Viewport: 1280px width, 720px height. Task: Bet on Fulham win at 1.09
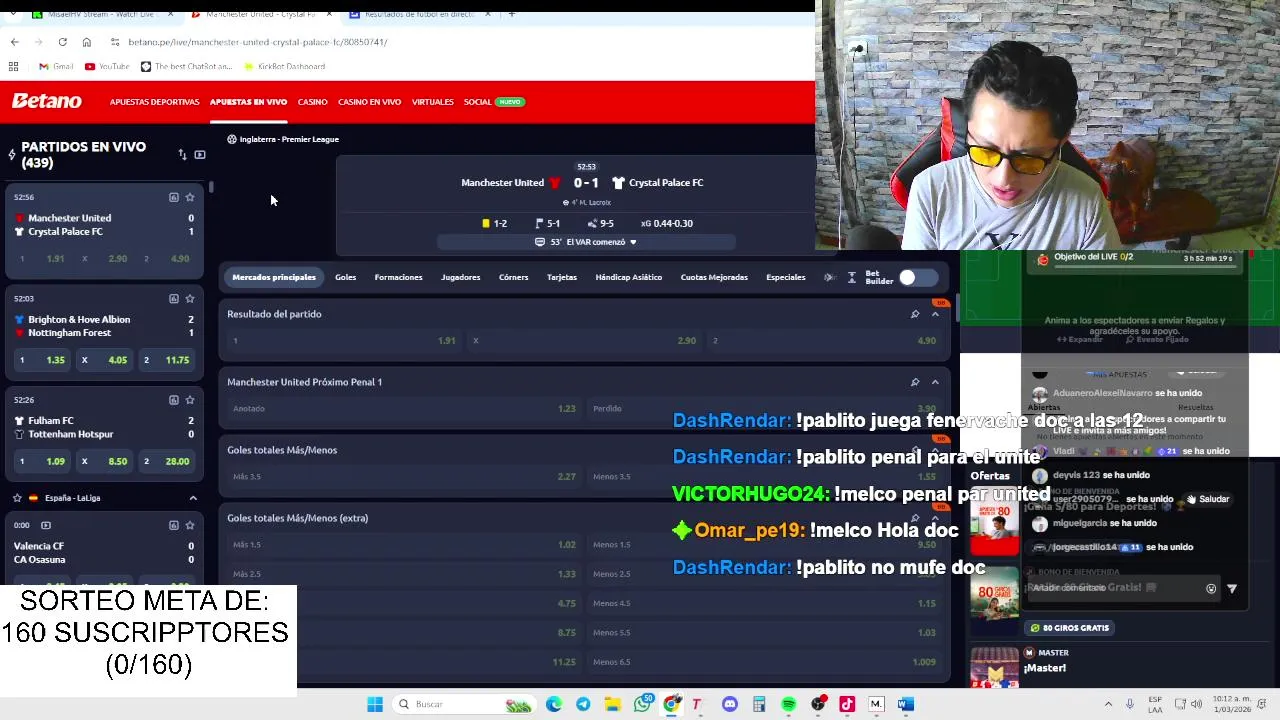[x=40, y=461]
